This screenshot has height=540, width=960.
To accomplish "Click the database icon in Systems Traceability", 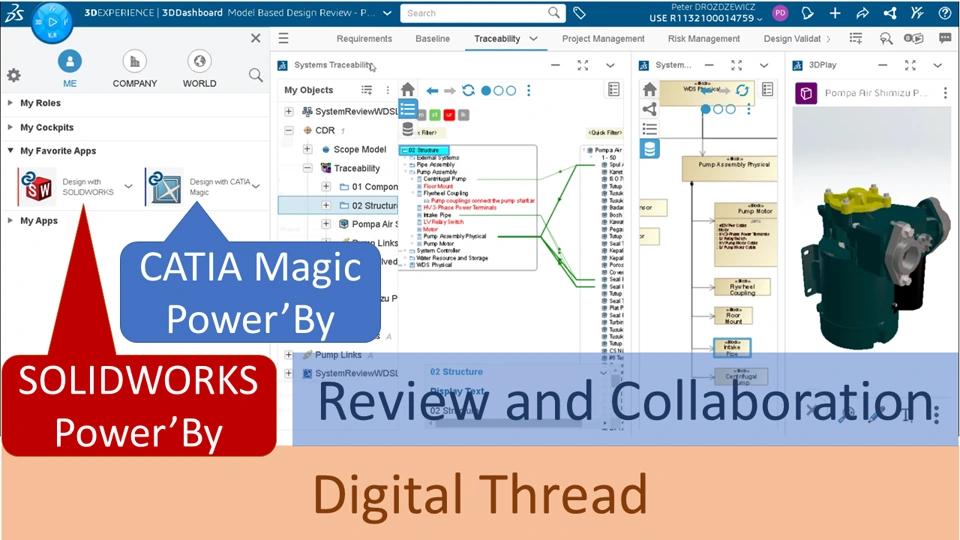I will tap(408, 129).
